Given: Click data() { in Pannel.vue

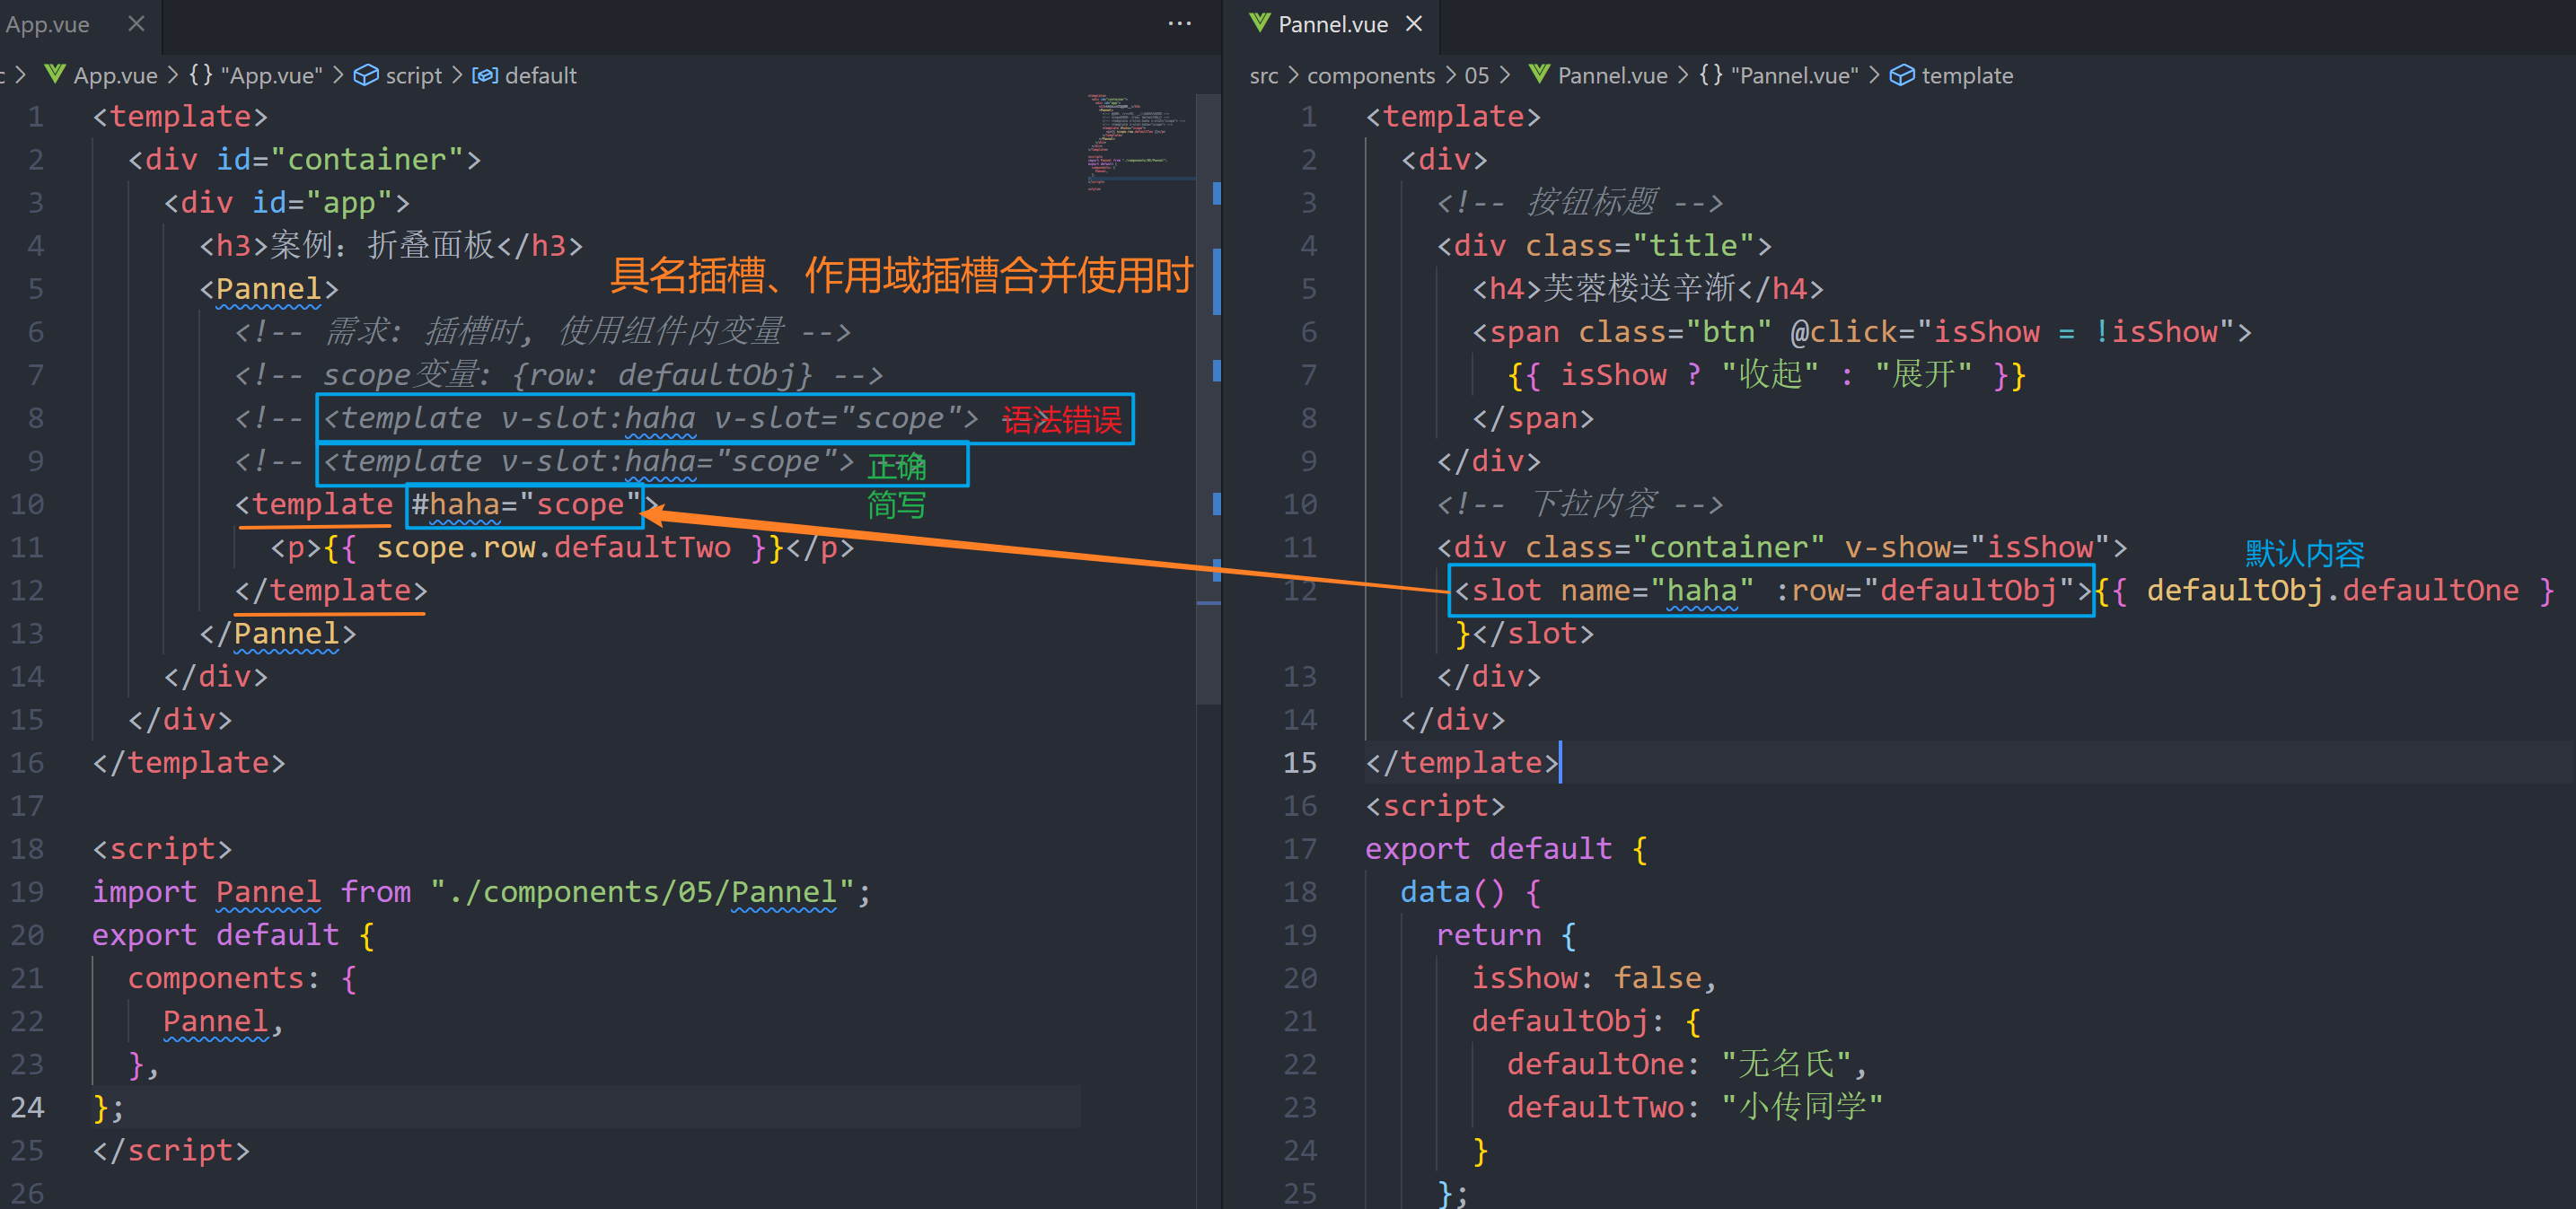Looking at the screenshot, I should click(1470, 891).
